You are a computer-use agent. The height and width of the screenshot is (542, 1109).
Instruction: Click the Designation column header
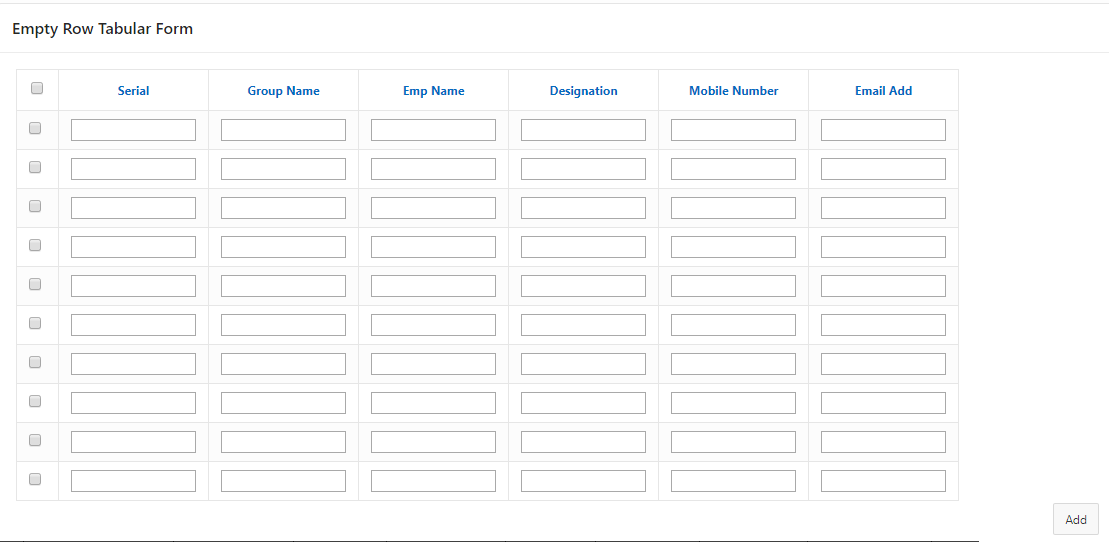pyautogui.click(x=583, y=91)
